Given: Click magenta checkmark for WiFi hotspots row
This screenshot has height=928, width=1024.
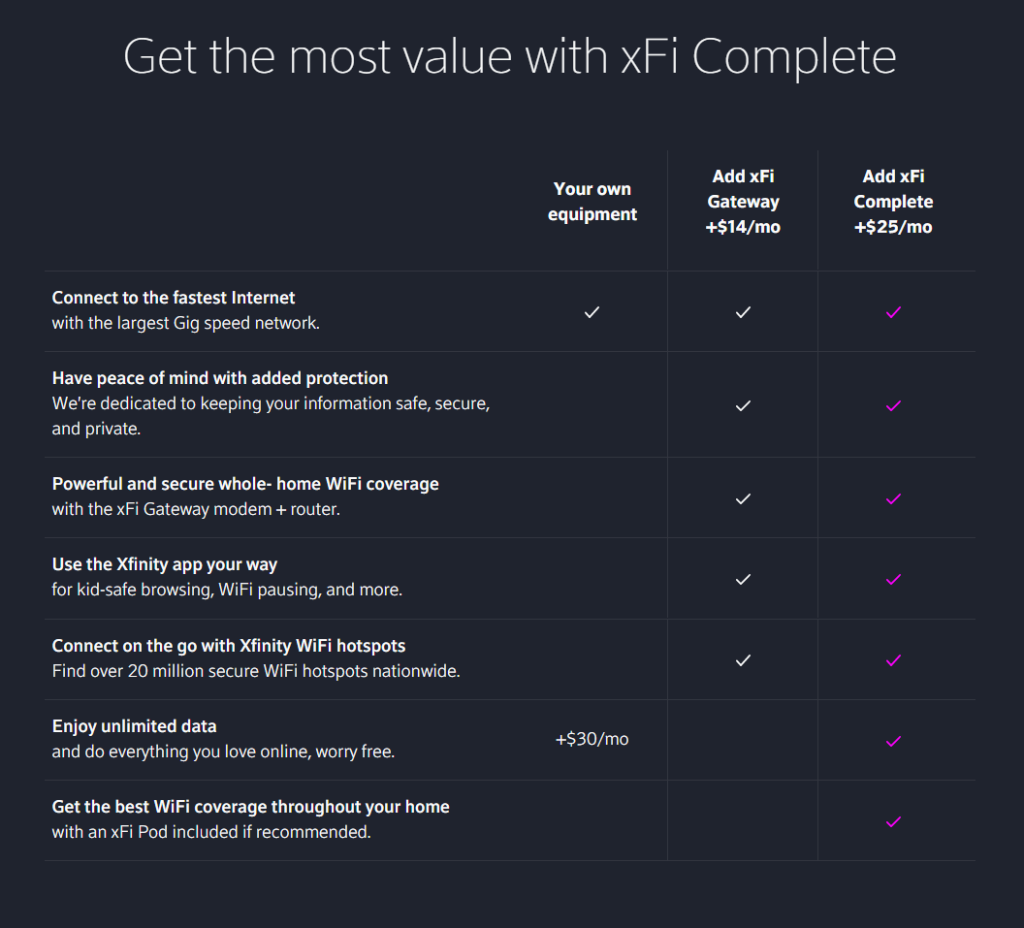Looking at the screenshot, I should (x=893, y=660).
